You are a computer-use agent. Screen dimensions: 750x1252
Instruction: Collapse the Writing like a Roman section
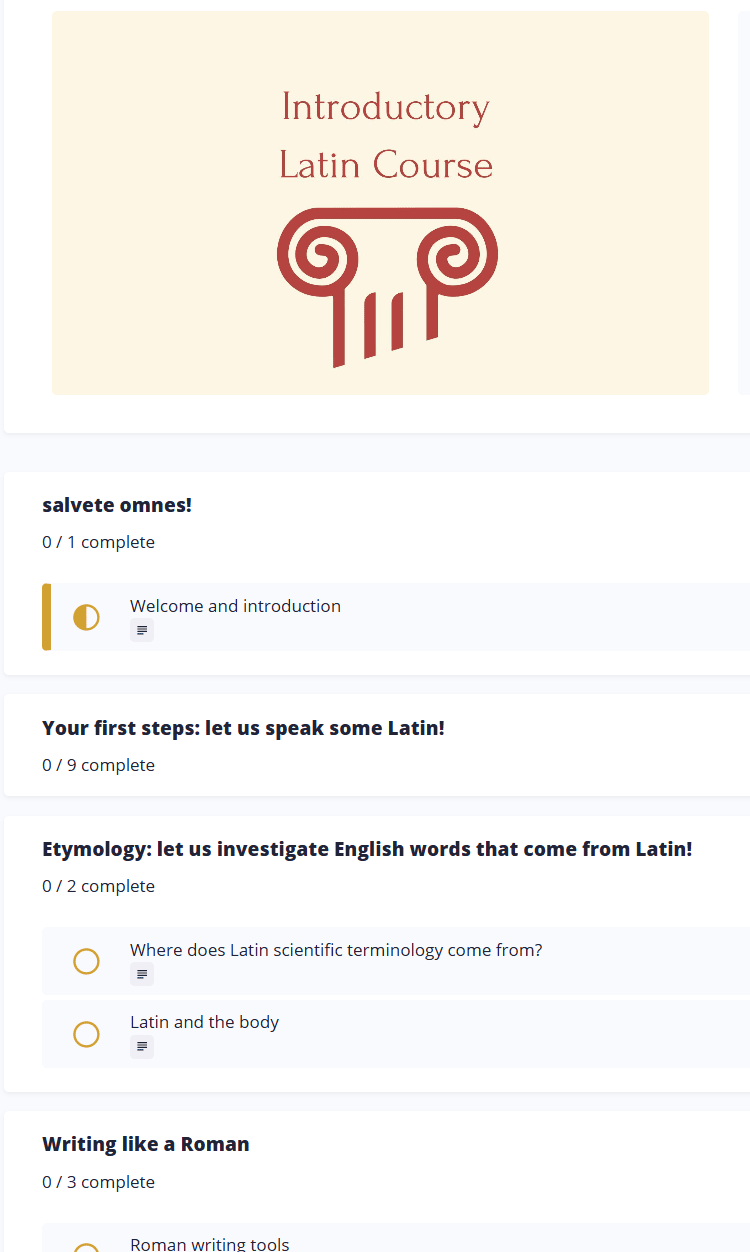146,1144
